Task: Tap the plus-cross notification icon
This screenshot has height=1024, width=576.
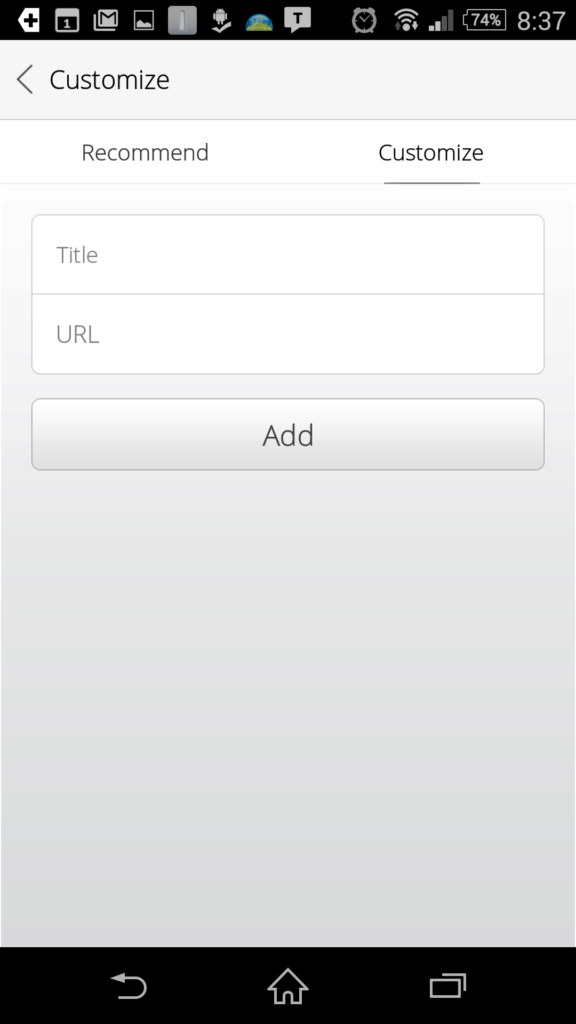Action: coord(28,20)
